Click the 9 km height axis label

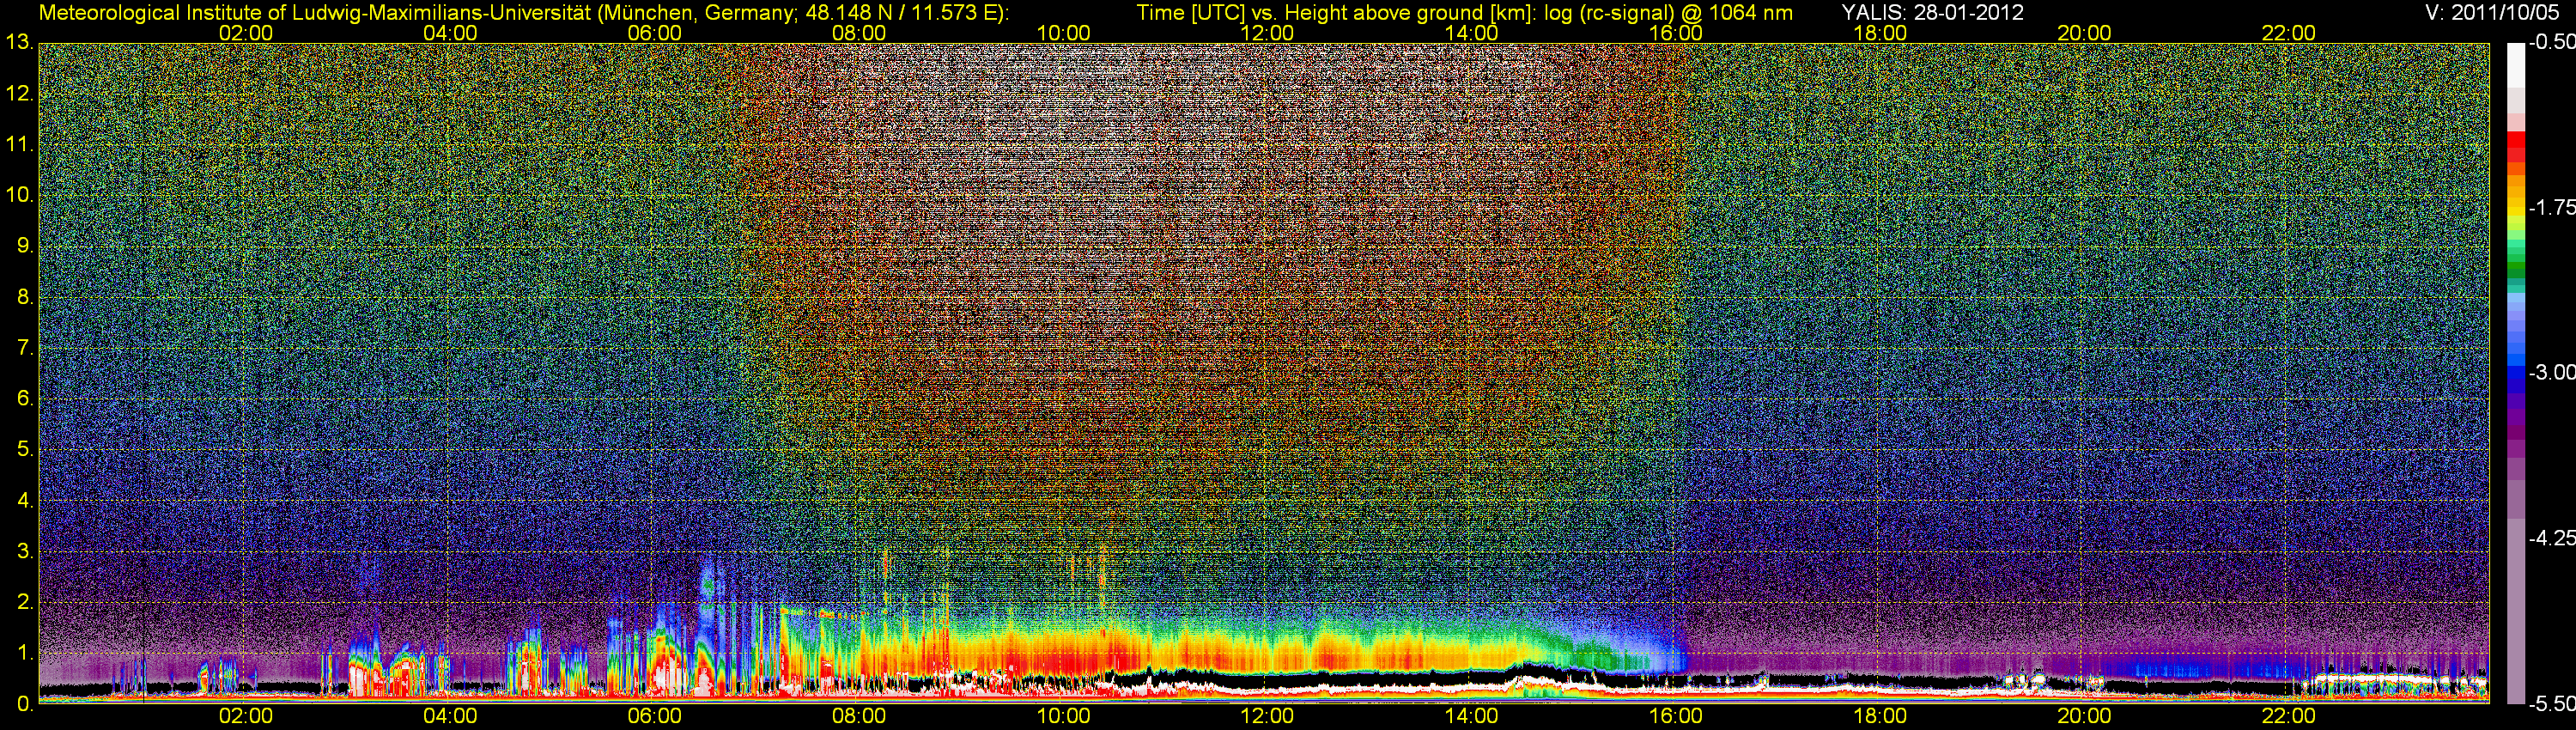click(x=24, y=246)
